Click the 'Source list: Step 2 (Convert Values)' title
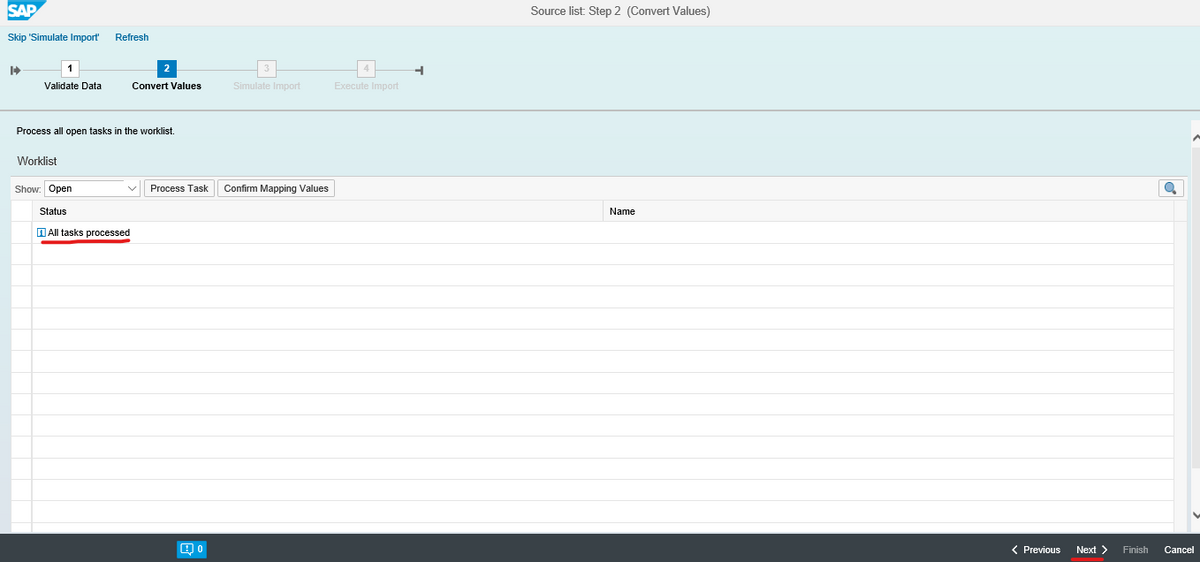 [x=620, y=11]
